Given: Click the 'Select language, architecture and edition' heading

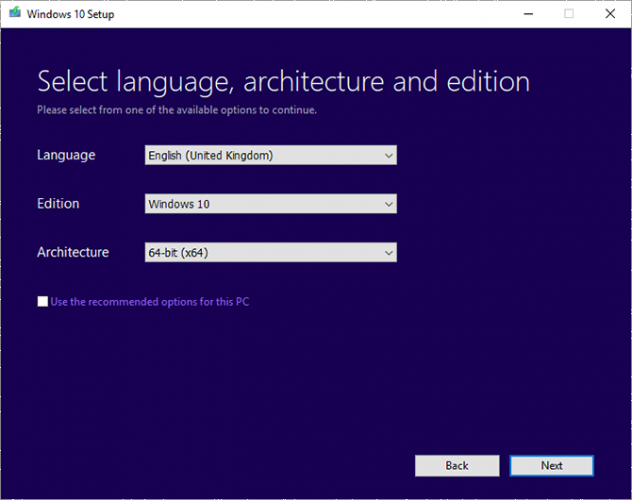Looking at the screenshot, I should pos(283,81).
